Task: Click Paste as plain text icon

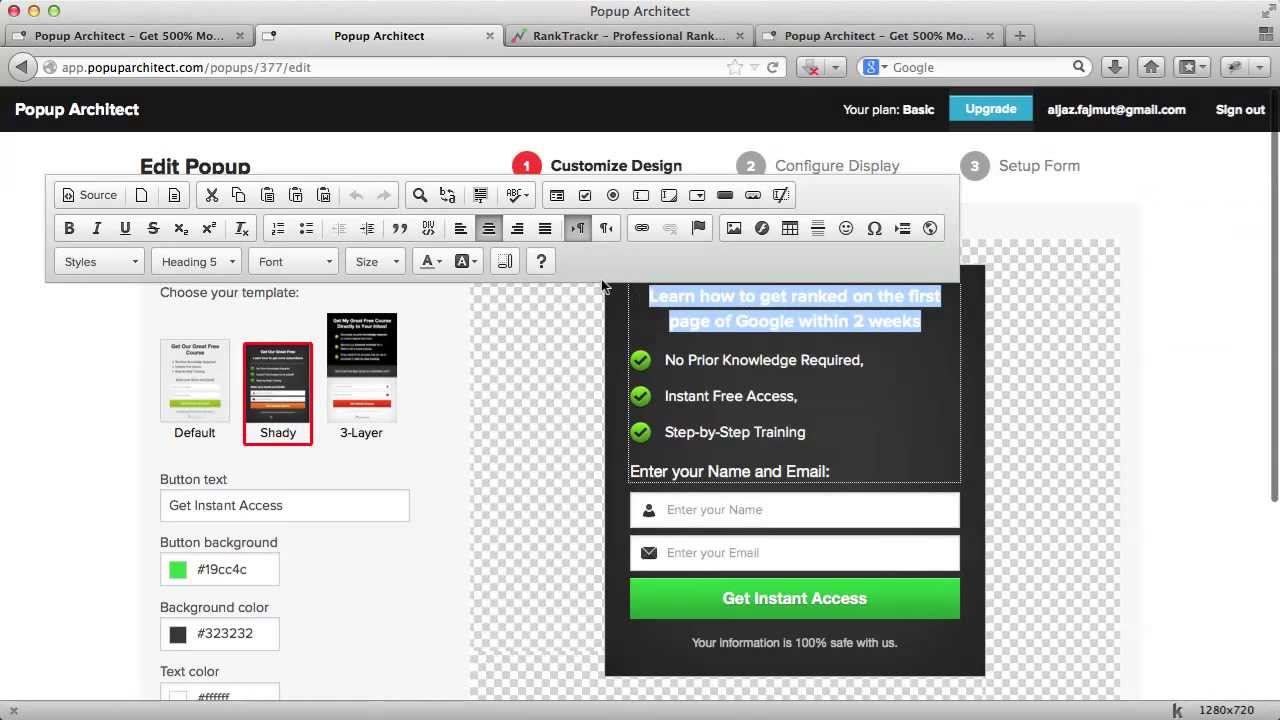Action: tap(295, 195)
